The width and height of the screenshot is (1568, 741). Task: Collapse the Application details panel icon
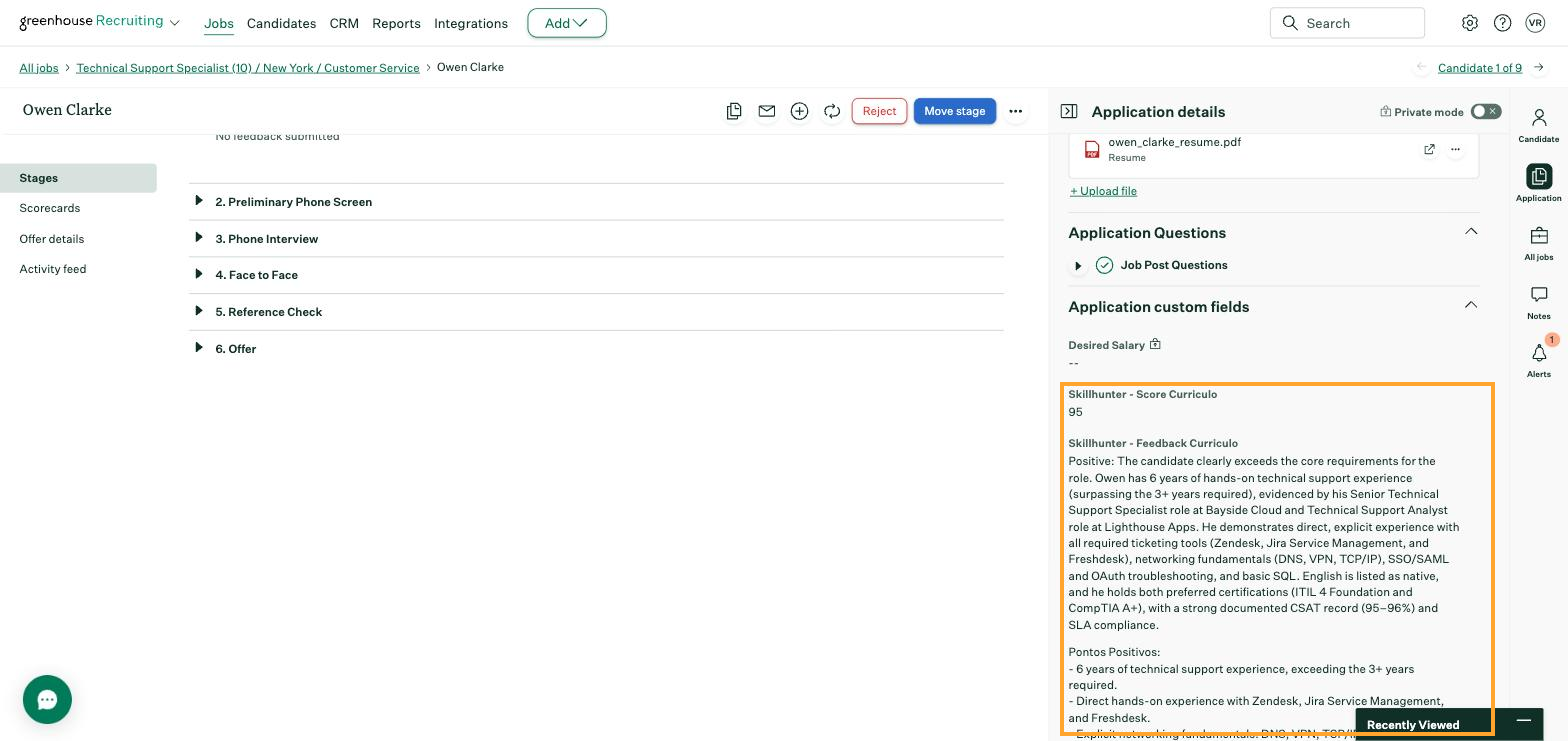[x=1069, y=111]
